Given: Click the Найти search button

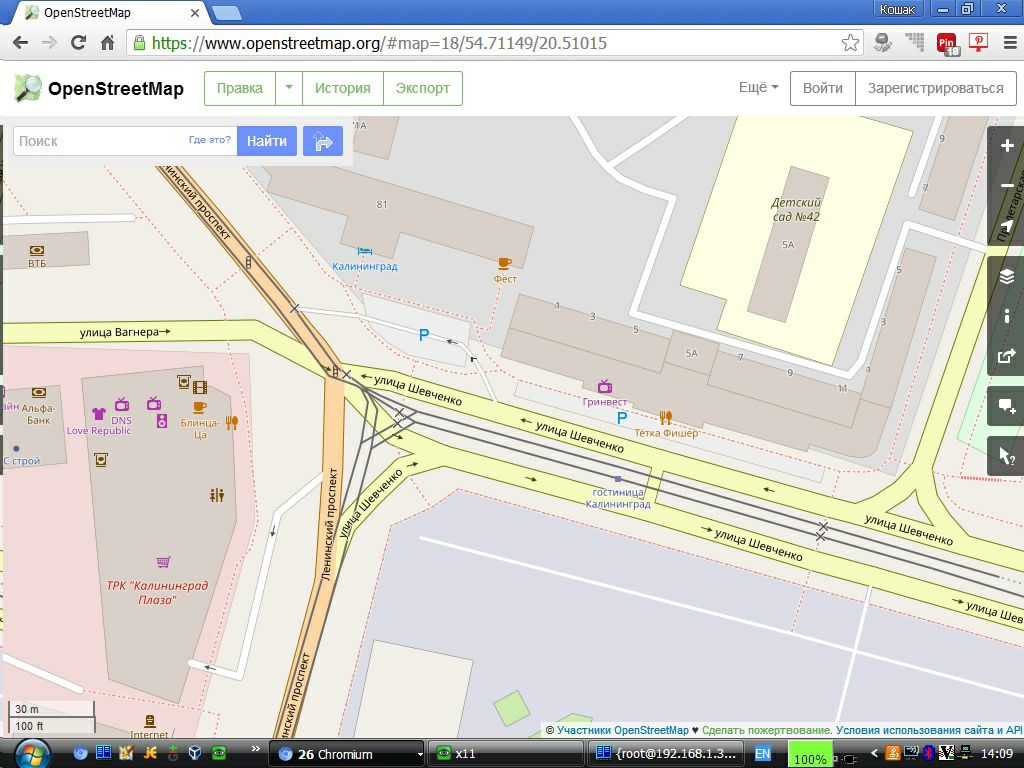Looking at the screenshot, I should pyautogui.click(x=266, y=140).
